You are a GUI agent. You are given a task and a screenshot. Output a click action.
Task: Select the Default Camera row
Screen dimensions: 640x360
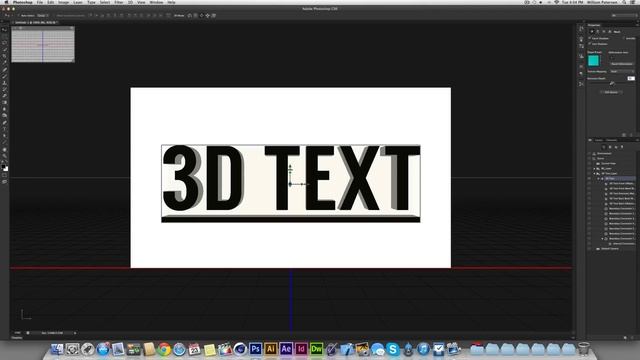[x=611, y=249]
